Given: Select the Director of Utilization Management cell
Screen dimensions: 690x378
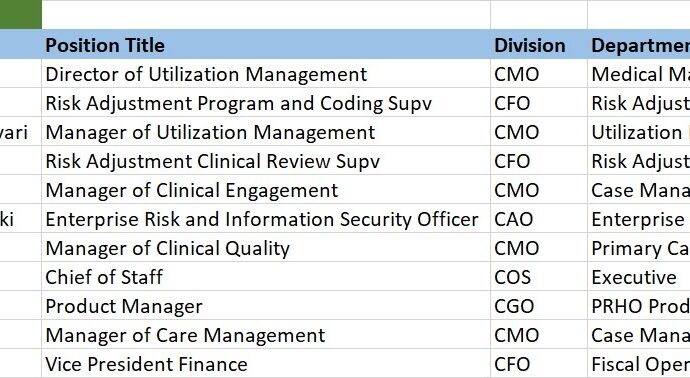Looking at the screenshot, I should [x=266, y=73].
